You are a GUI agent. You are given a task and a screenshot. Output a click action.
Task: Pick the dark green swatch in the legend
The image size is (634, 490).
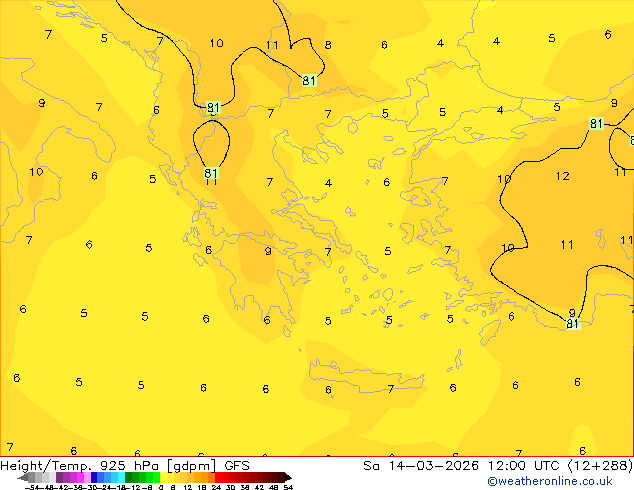tap(129, 477)
